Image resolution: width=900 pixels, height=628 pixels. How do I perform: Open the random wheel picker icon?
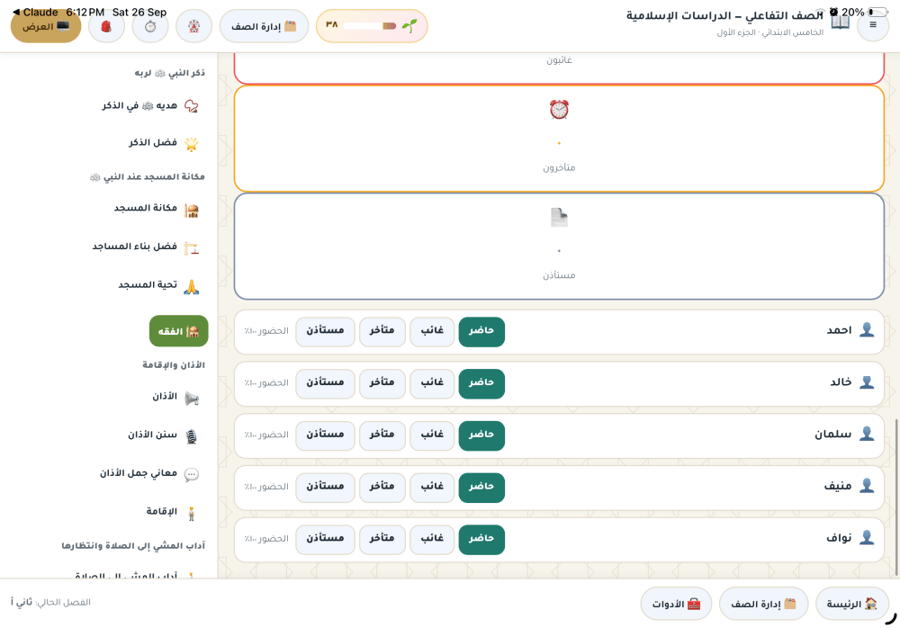point(194,26)
